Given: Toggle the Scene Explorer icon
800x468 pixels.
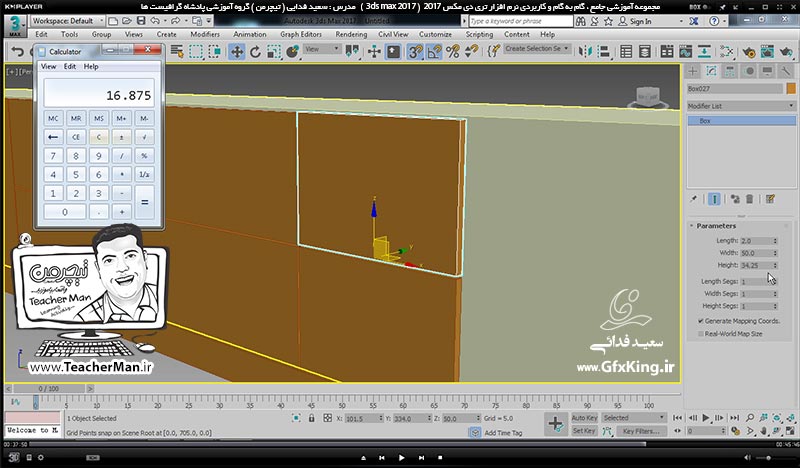Looking at the screenshot, I should point(626,52).
